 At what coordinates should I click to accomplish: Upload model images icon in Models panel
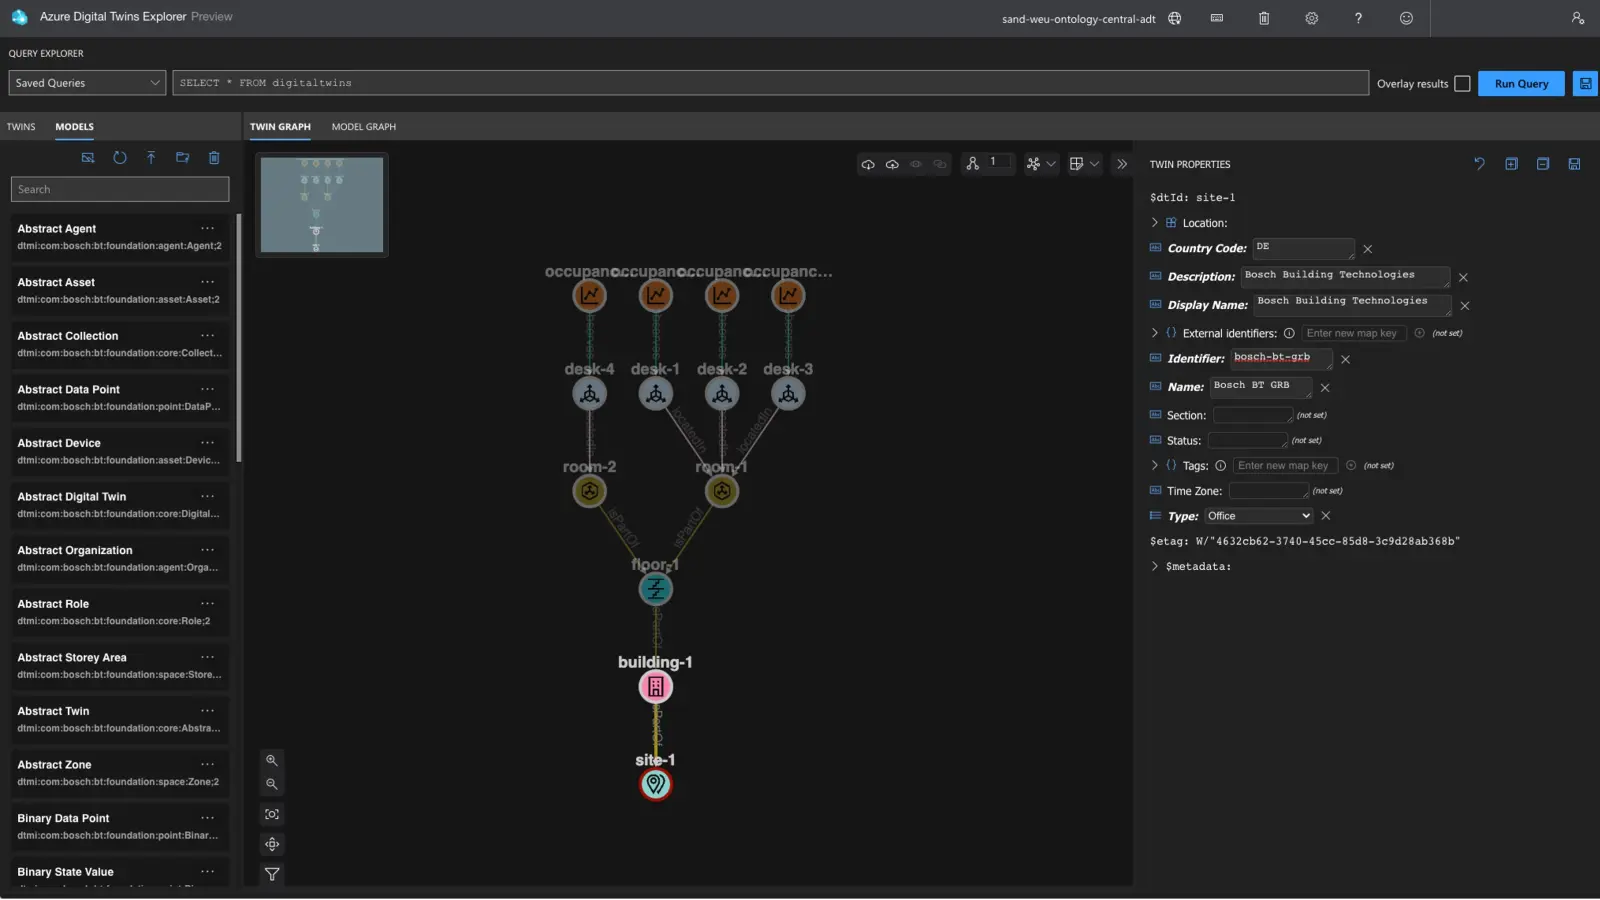tap(88, 158)
